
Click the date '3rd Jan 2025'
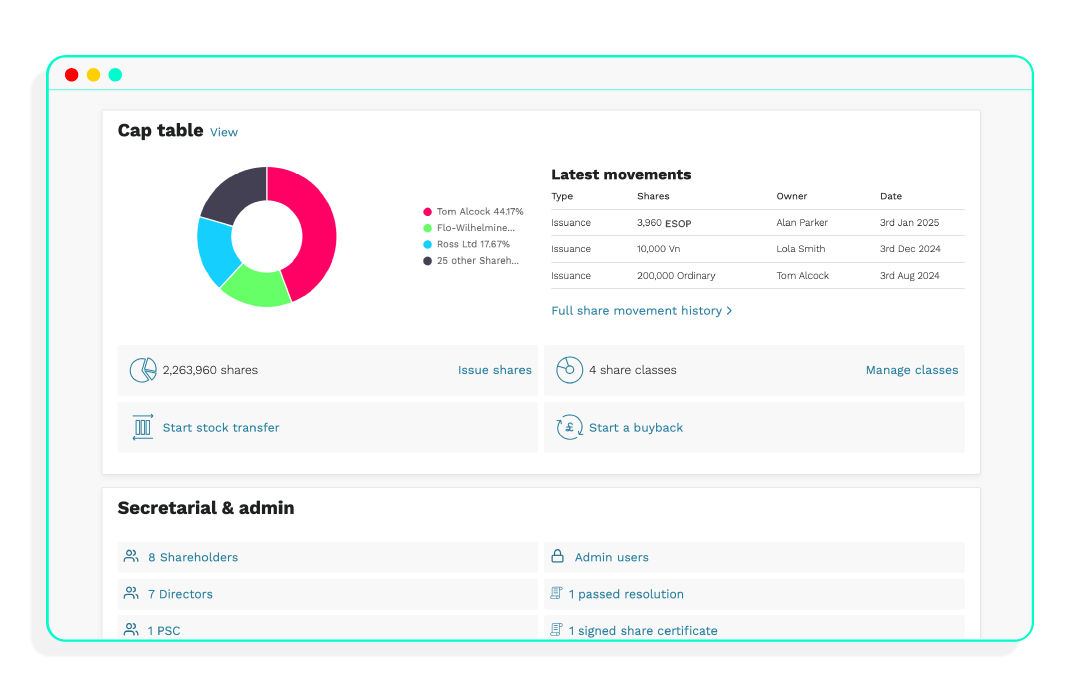[909, 223]
